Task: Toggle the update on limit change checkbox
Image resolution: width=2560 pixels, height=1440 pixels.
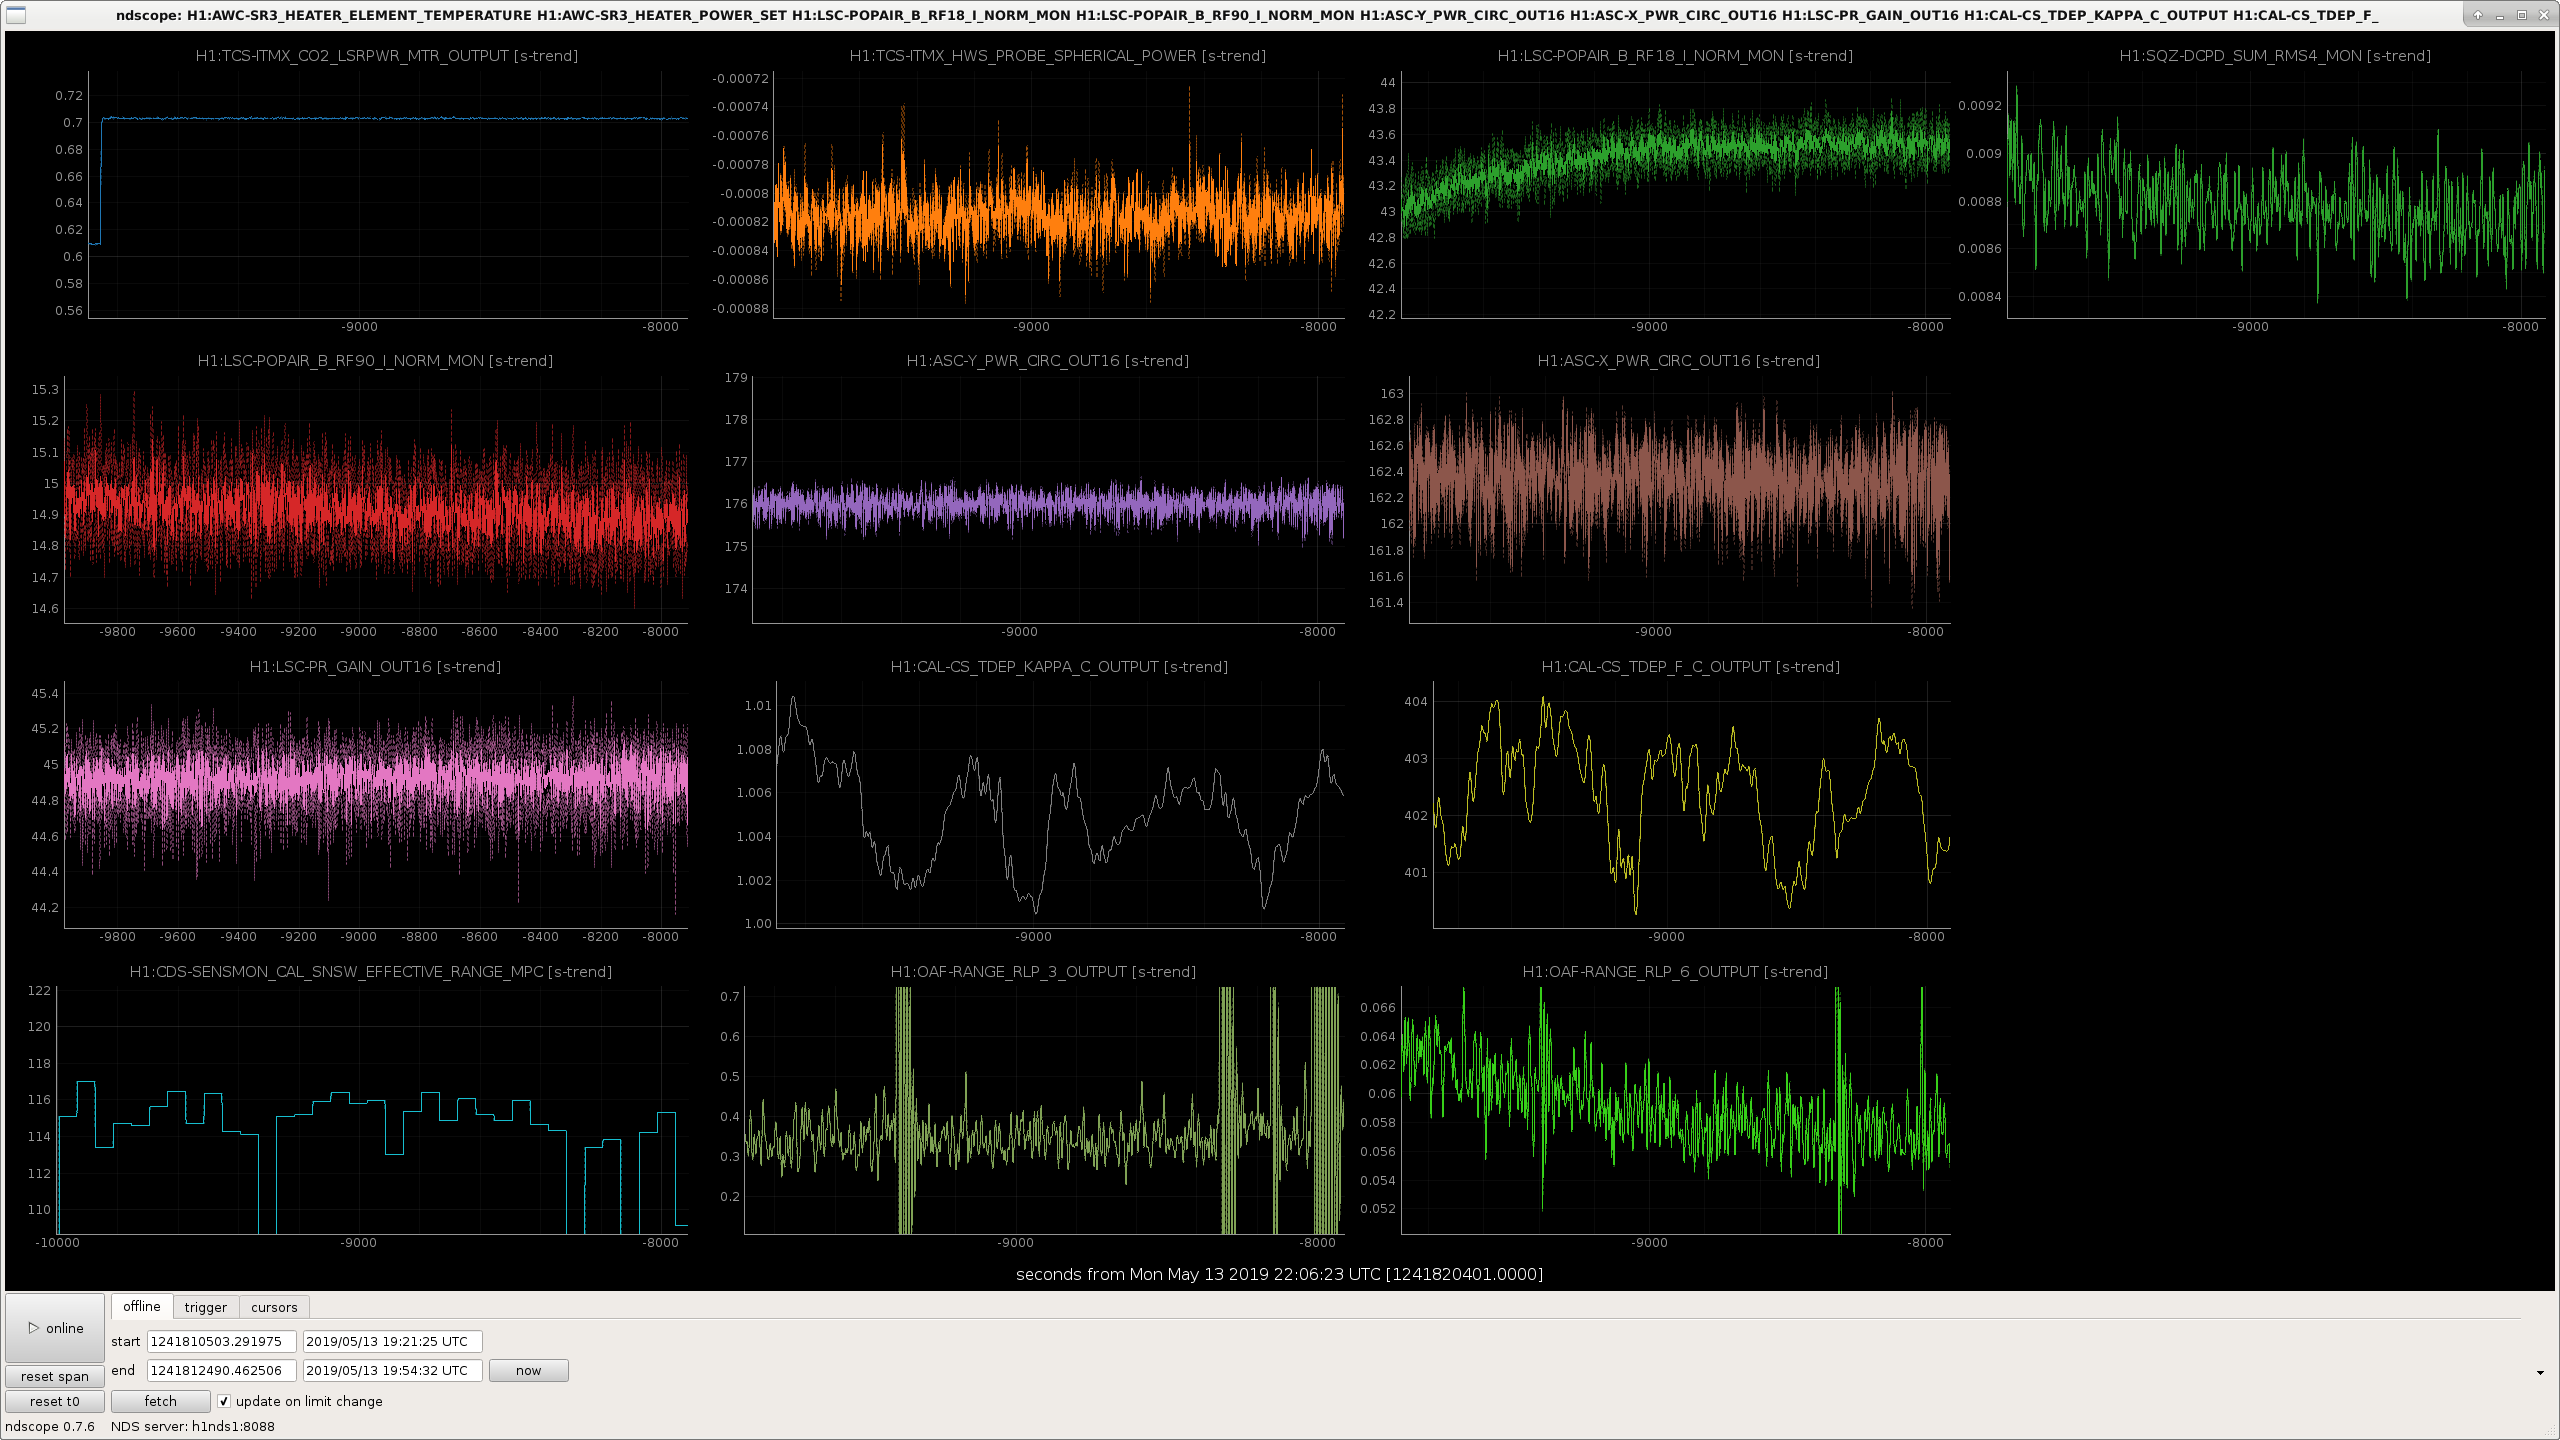Action: click(x=224, y=1401)
